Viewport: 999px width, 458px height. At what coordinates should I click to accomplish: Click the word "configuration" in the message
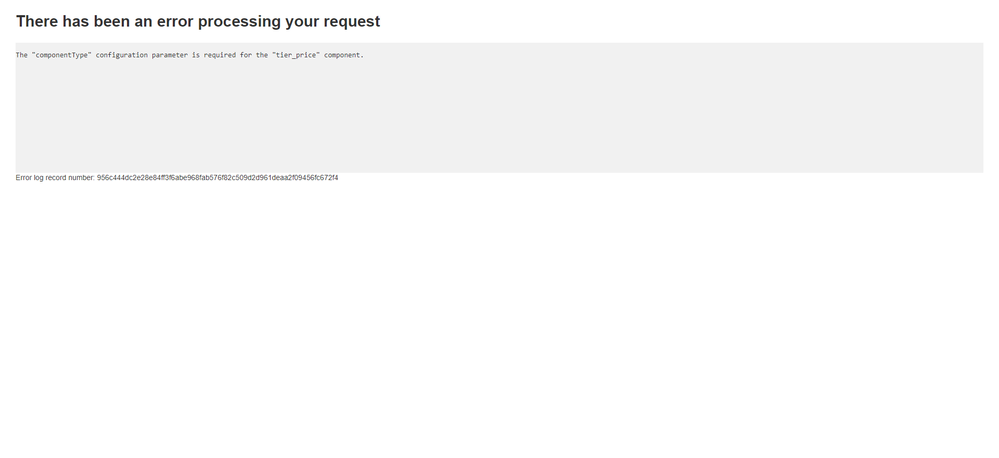pos(122,55)
